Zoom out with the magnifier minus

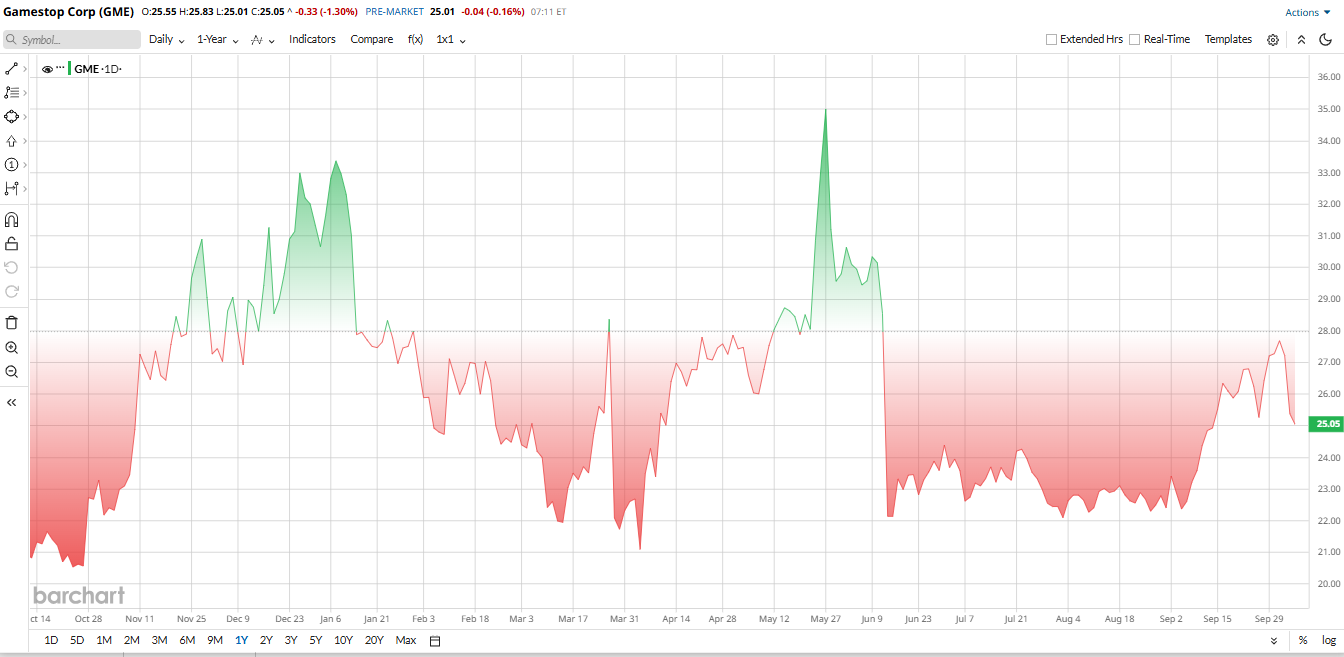(12, 371)
